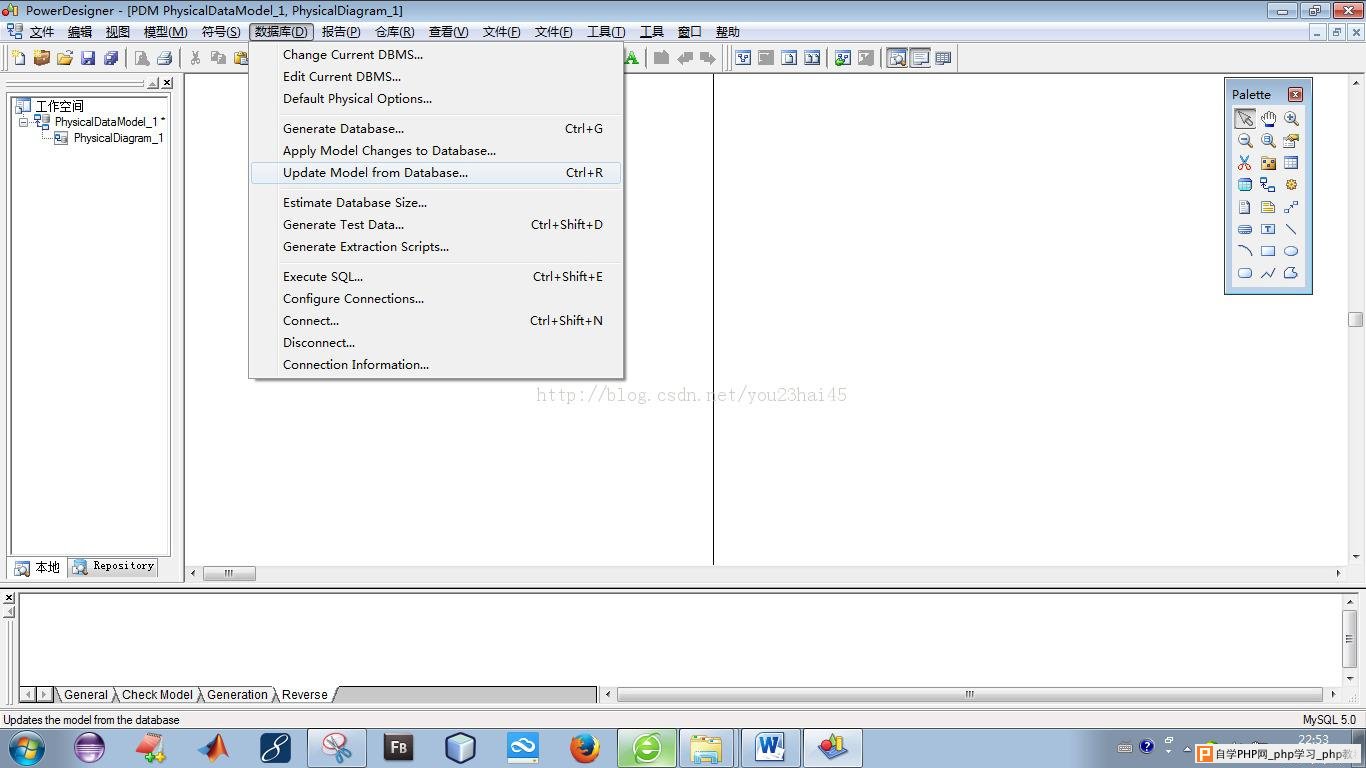1366x768 pixels.
Task: Close the Palette panel
Action: [1295, 94]
